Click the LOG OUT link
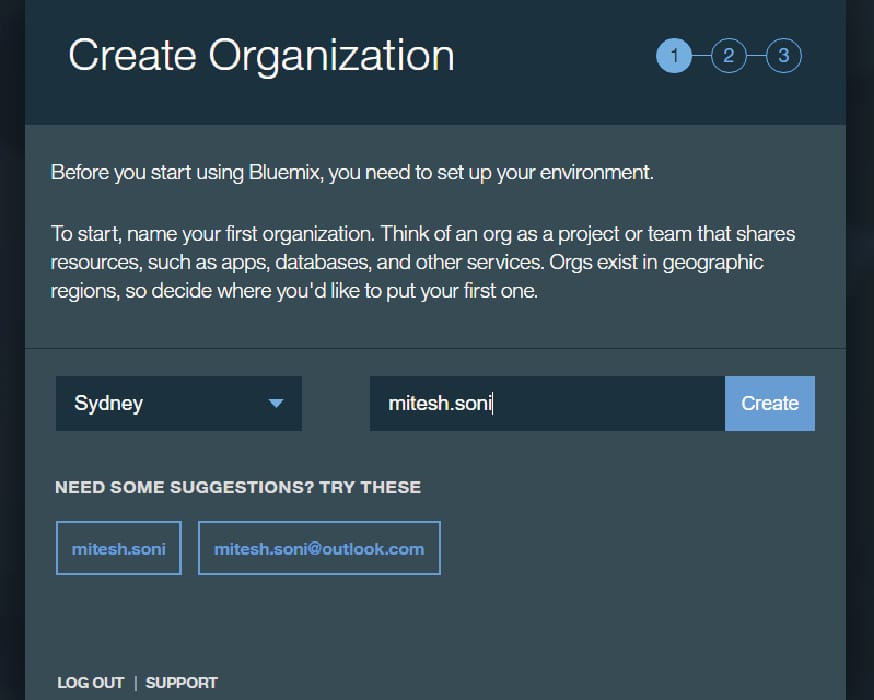The image size is (874, 700). [x=90, y=682]
